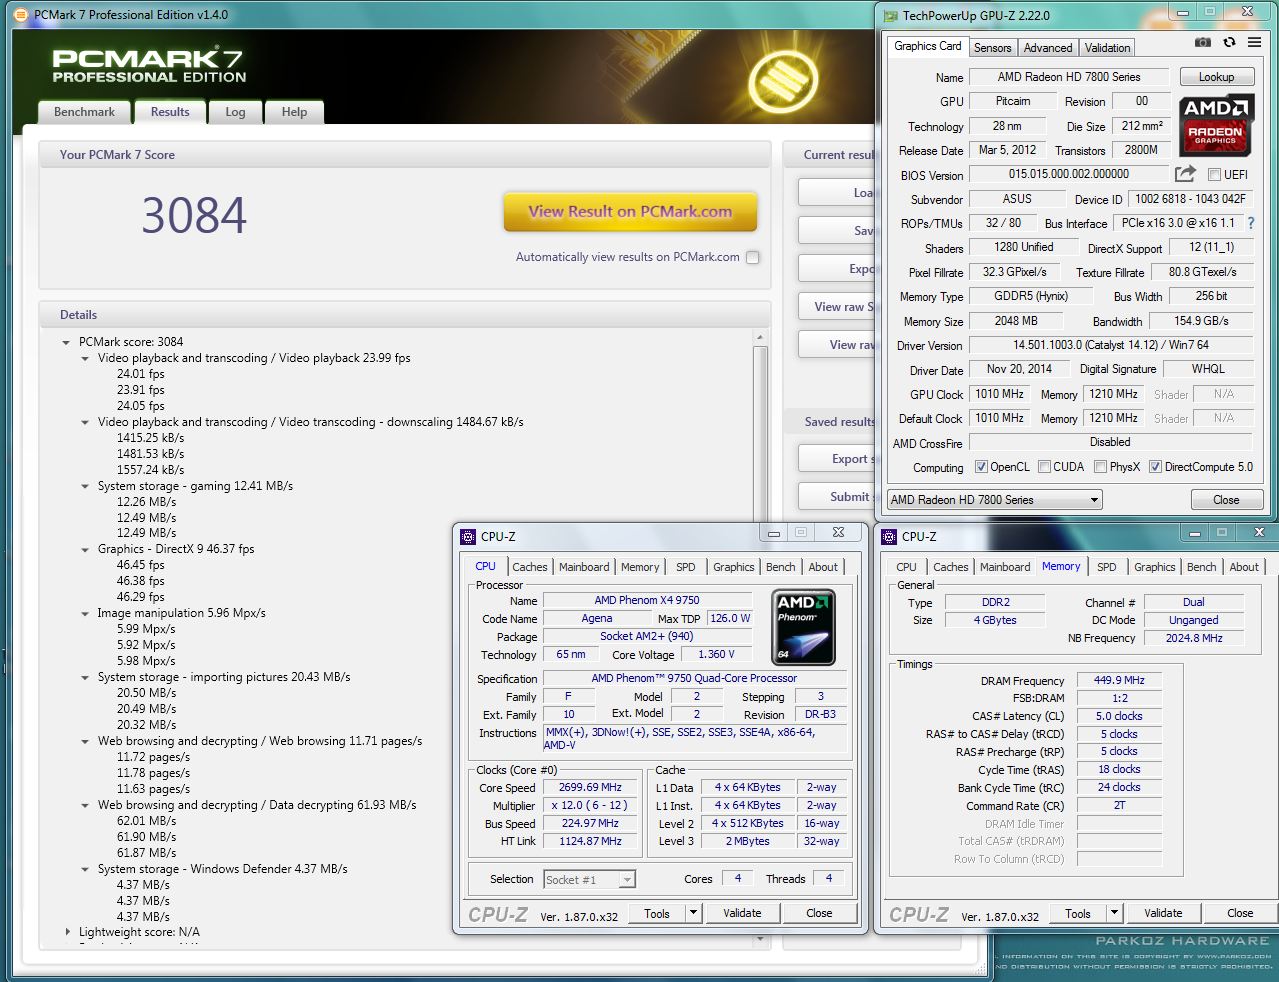Screen dimensions: 1279x982
Task: Open the Advanced tab in GPU-Z
Action: click(x=1048, y=48)
